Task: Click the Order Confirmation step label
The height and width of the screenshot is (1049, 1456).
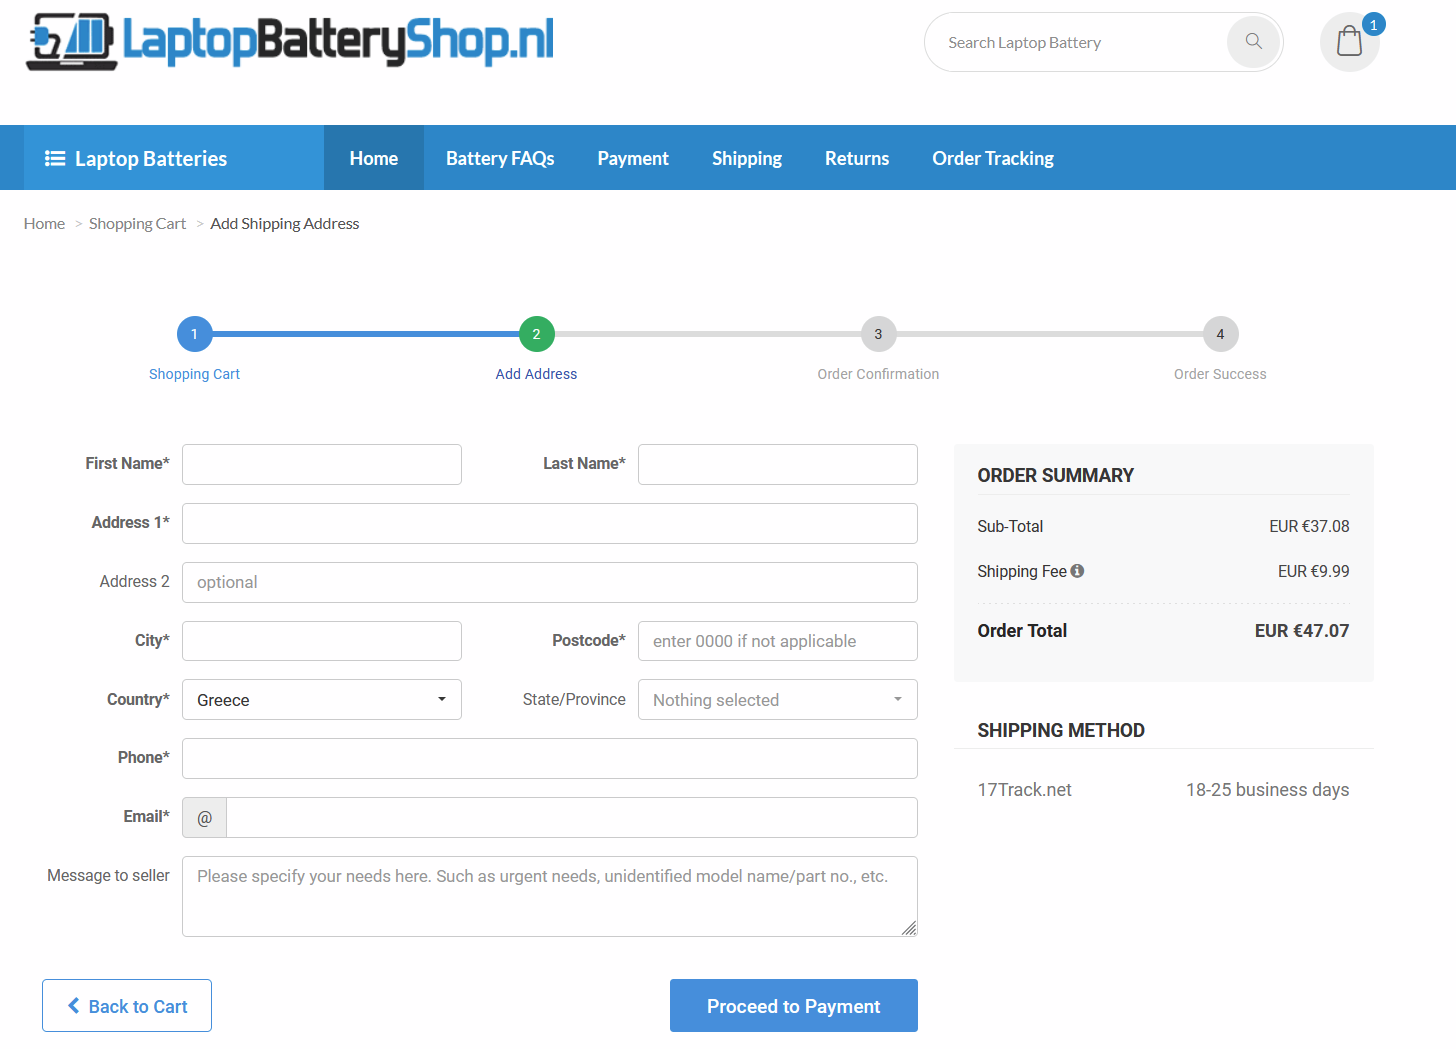Action: (878, 374)
